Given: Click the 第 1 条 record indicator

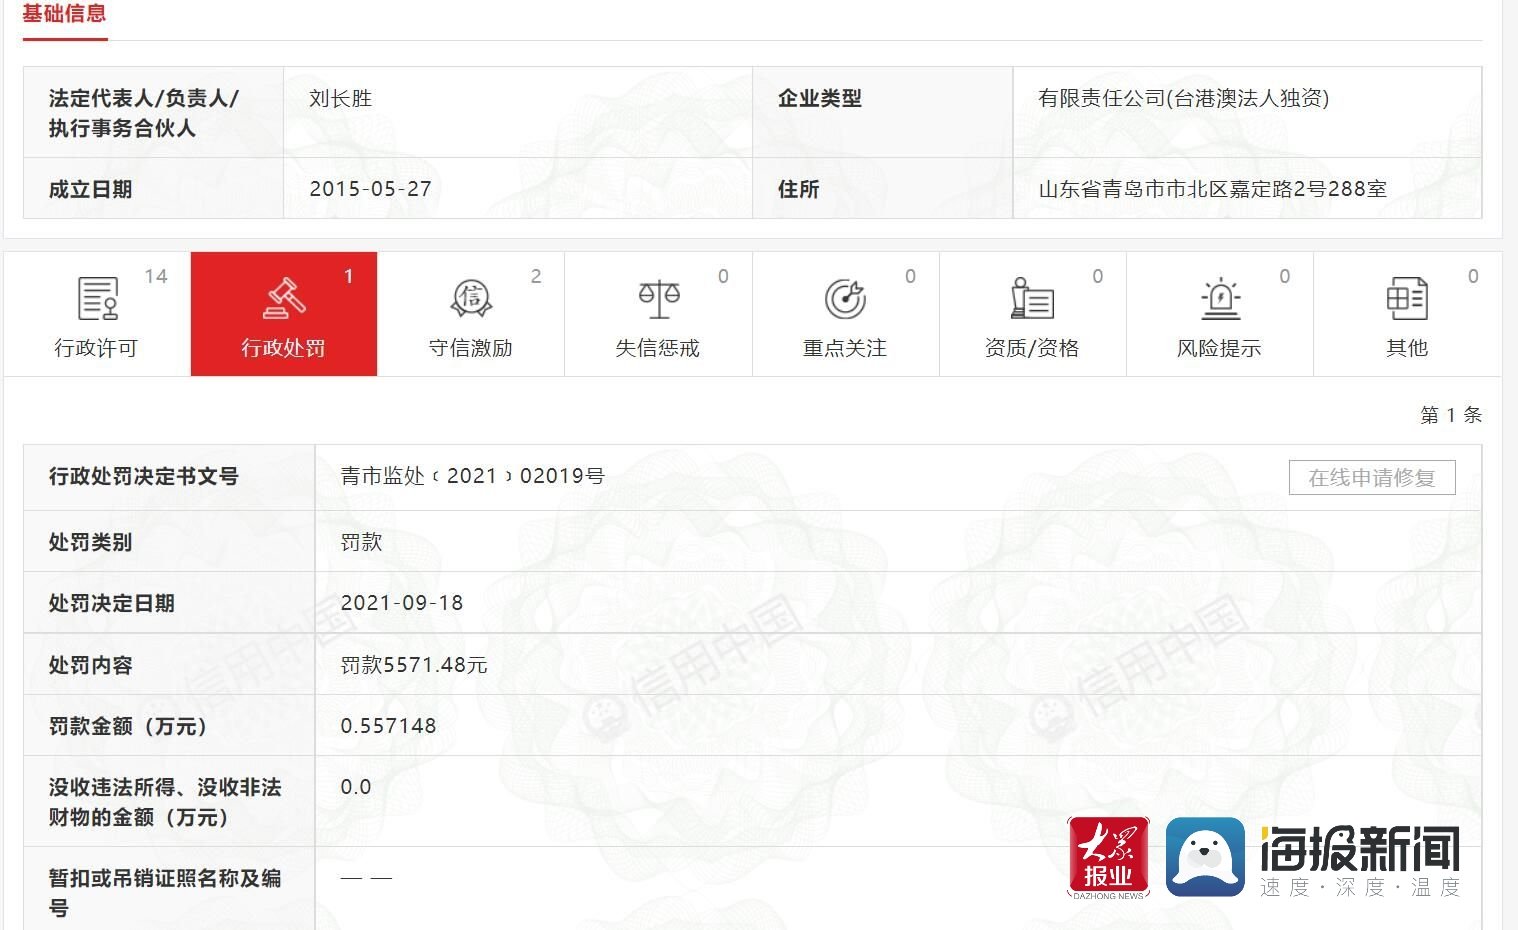Looking at the screenshot, I should [x=1451, y=415].
